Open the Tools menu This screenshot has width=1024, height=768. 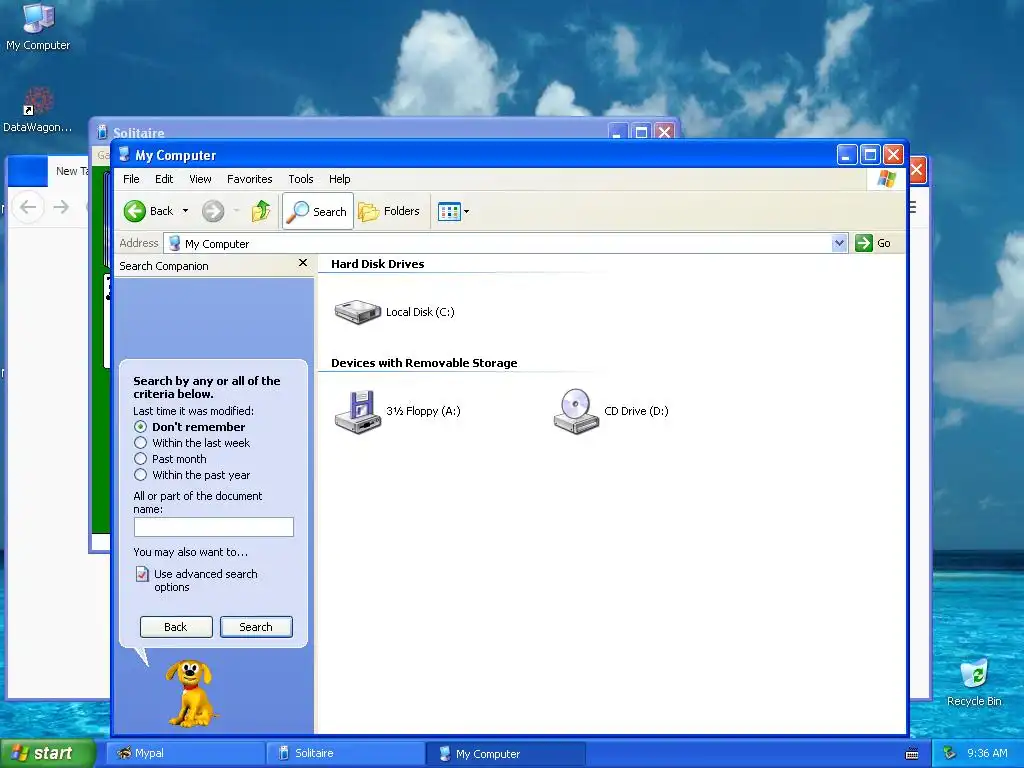(300, 179)
